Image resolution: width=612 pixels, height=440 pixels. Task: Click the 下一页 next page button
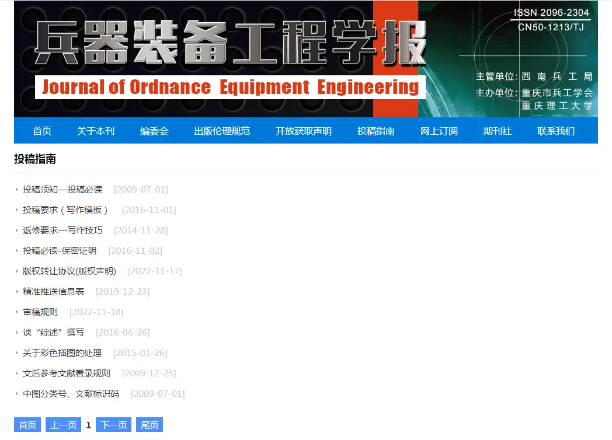pos(114,425)
